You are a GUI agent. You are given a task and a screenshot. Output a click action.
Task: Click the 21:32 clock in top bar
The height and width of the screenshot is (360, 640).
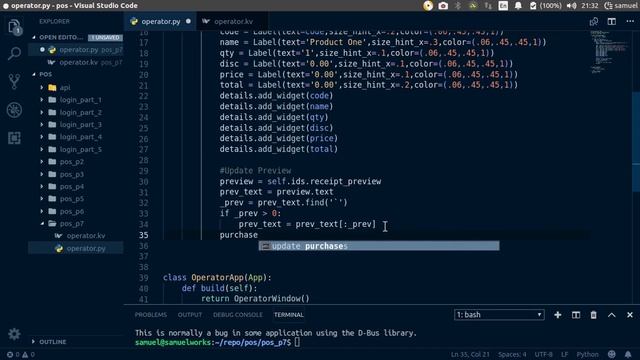[x=589, y=6]
